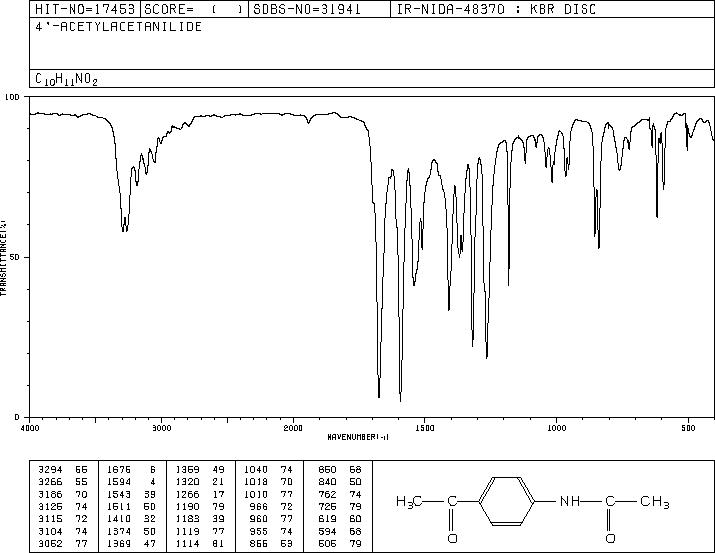Click the 2000 wavenumber axis label
715x553 pixels.
[x=293, y=428]
